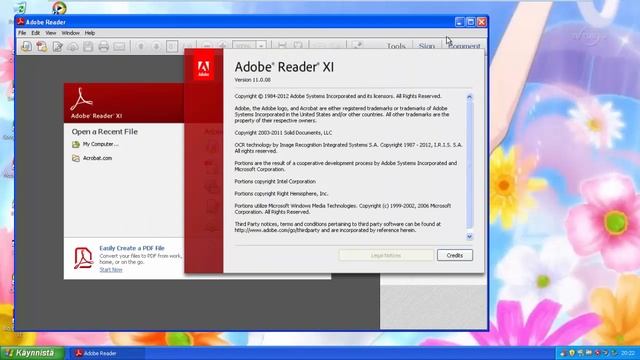Click My Computer... in recent files
The height and width of the screenshot is (360, 640).
click(100, 144)
